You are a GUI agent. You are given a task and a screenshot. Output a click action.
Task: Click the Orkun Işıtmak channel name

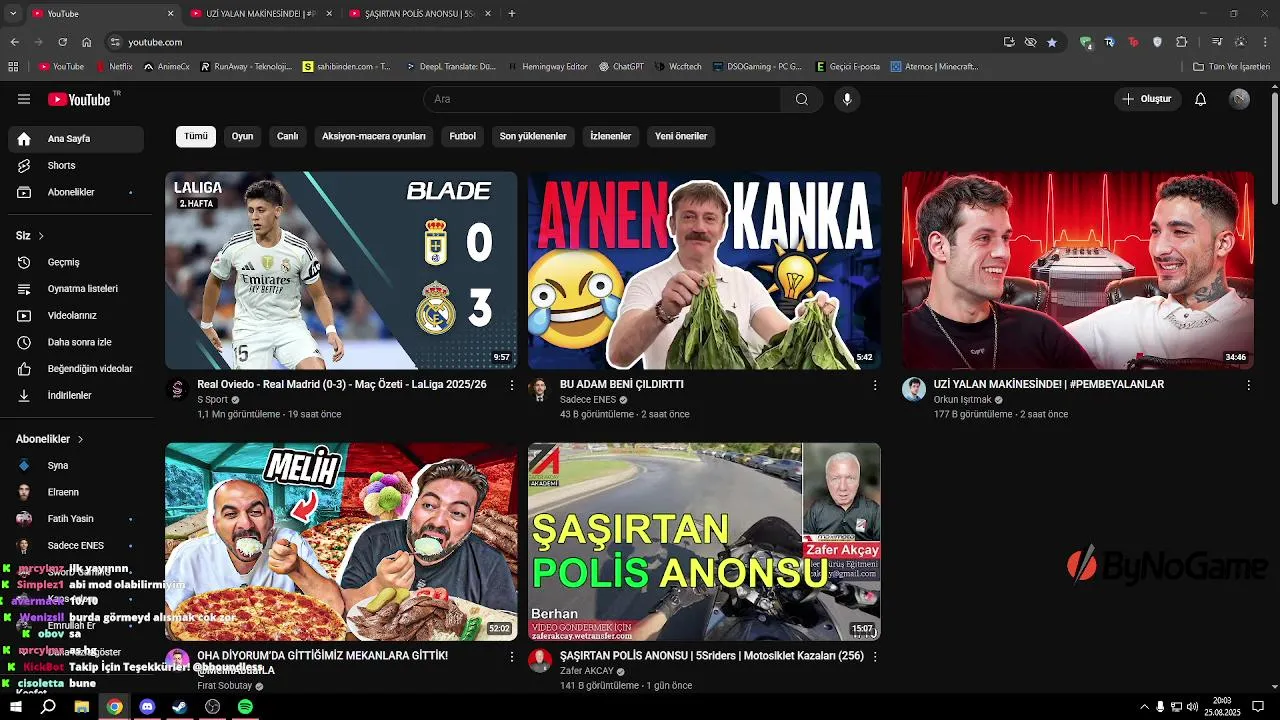coord(962,400)
